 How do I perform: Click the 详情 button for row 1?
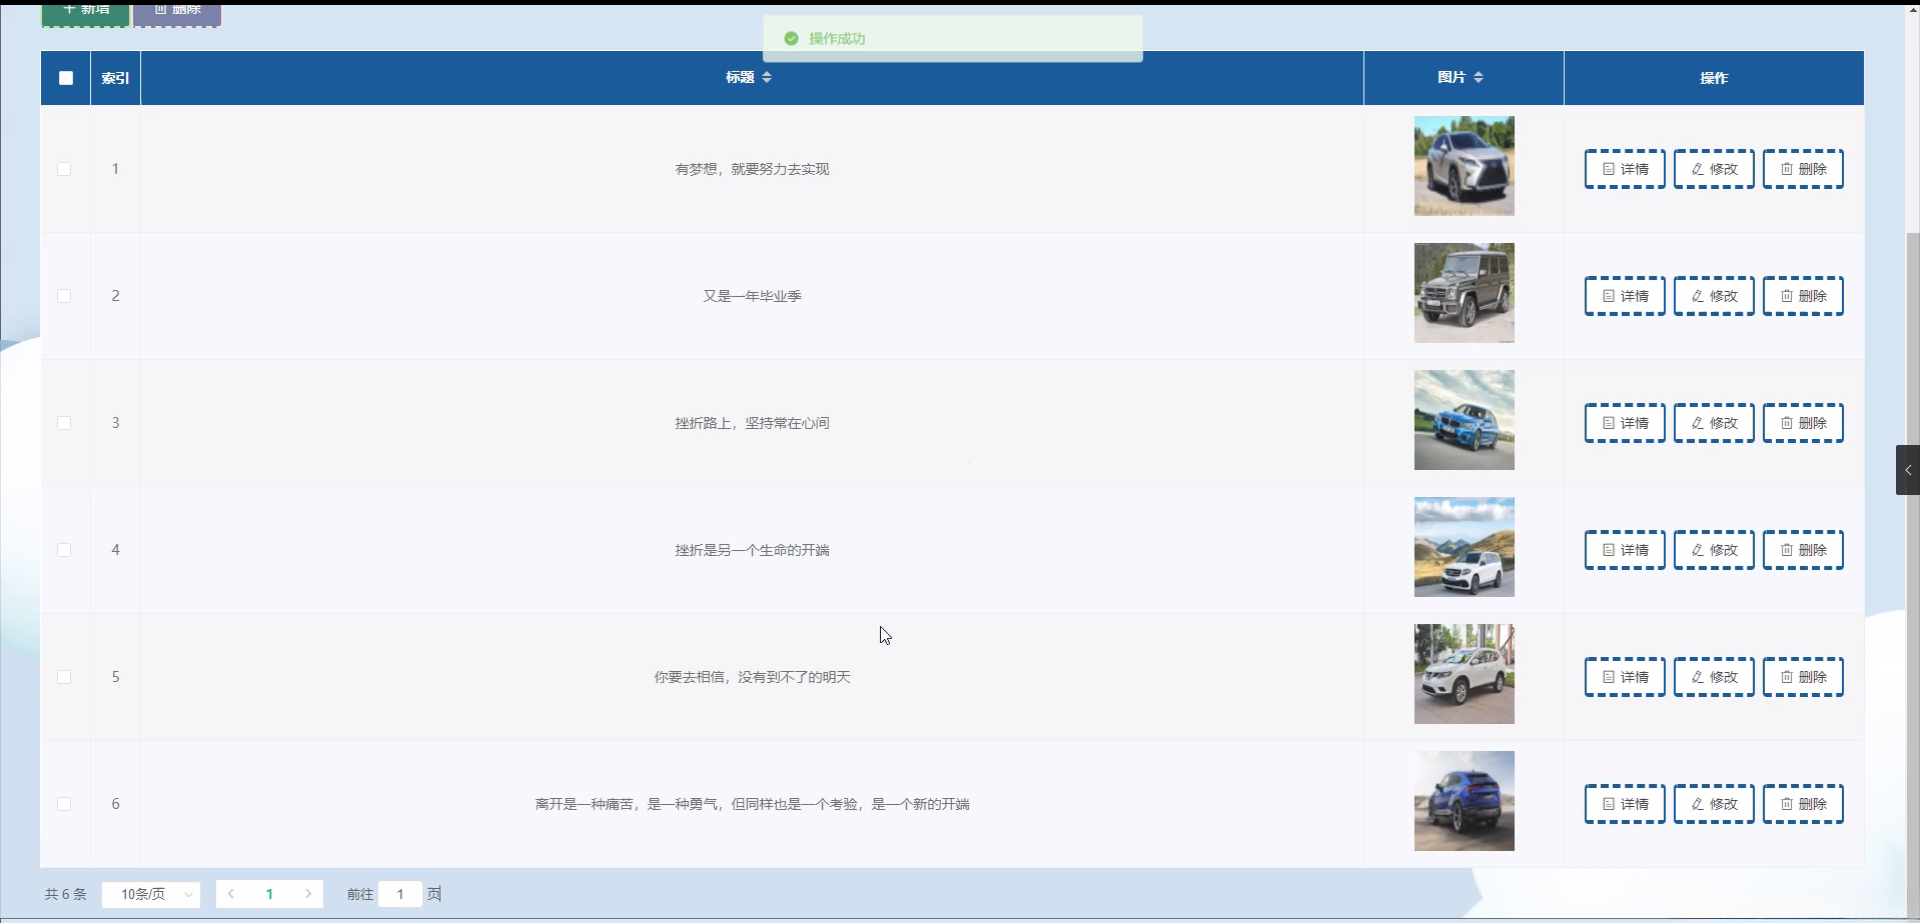[x=1625, y=169]
